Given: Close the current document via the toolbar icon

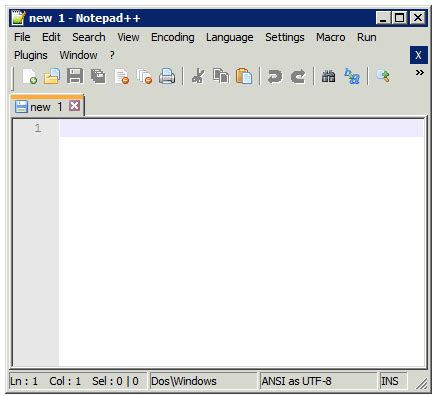Looking at the screenshot, I should click(122, 76).
